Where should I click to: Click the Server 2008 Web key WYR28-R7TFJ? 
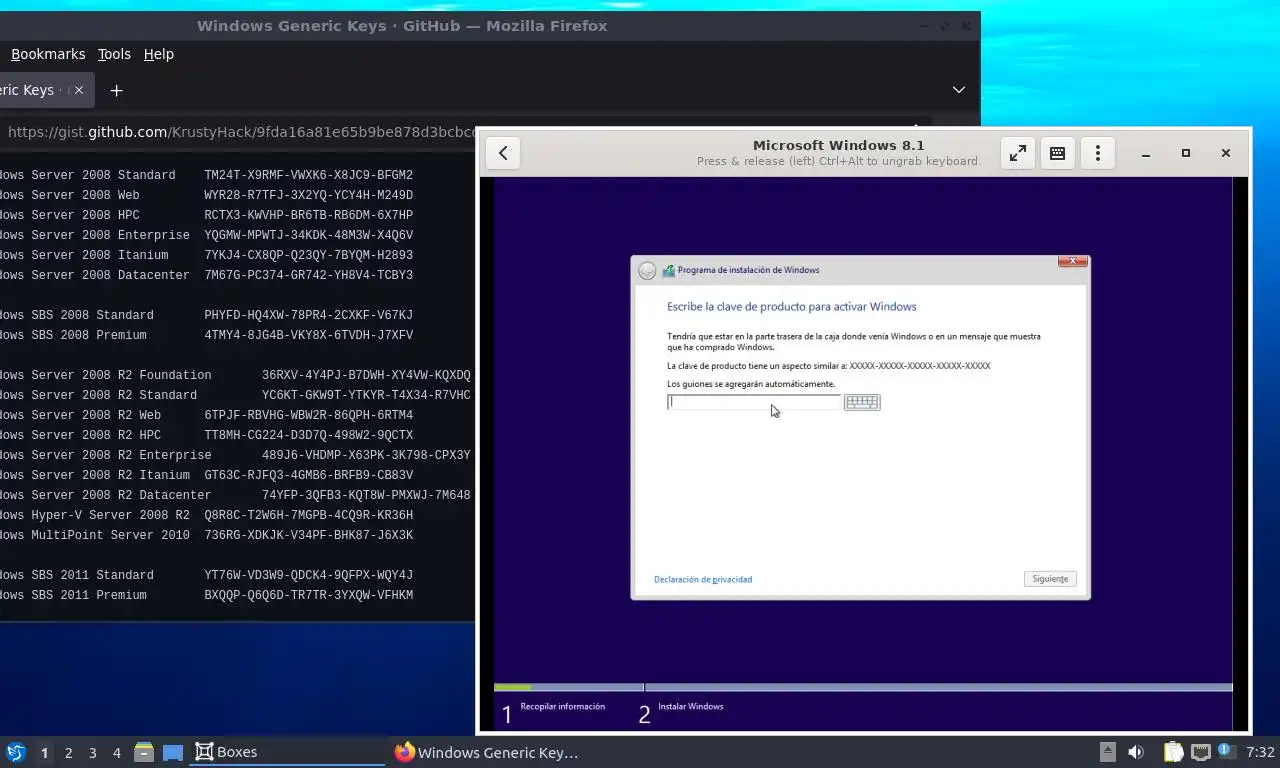coord(309,195)
